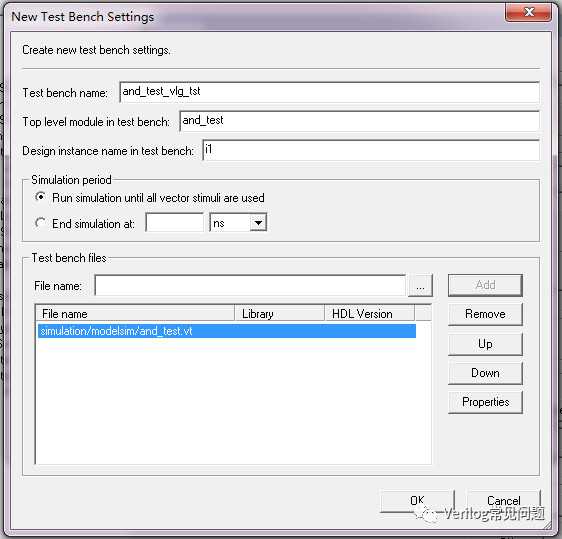The width and height of the screenshot is (562, 539).
Task: Remove the selected test bench file
Action: pos(485,314)
